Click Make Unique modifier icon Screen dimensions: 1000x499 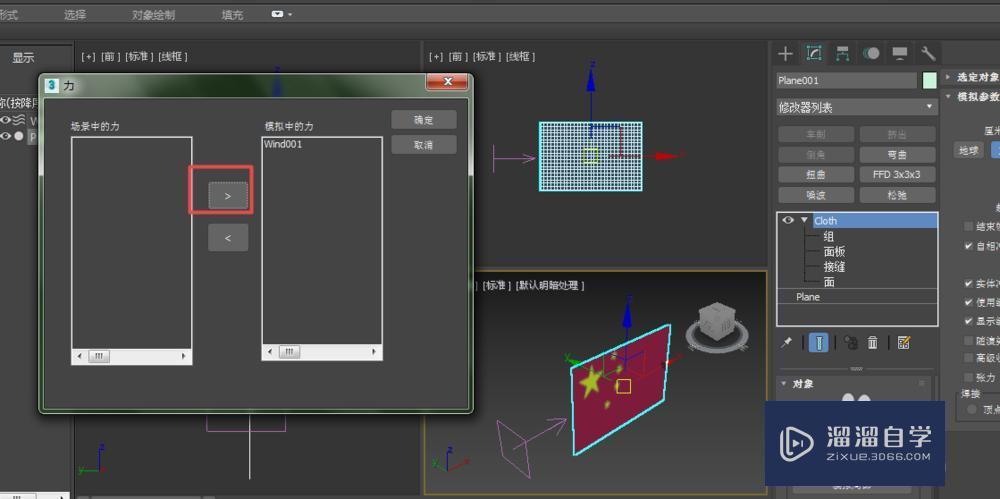coord(850,343)
